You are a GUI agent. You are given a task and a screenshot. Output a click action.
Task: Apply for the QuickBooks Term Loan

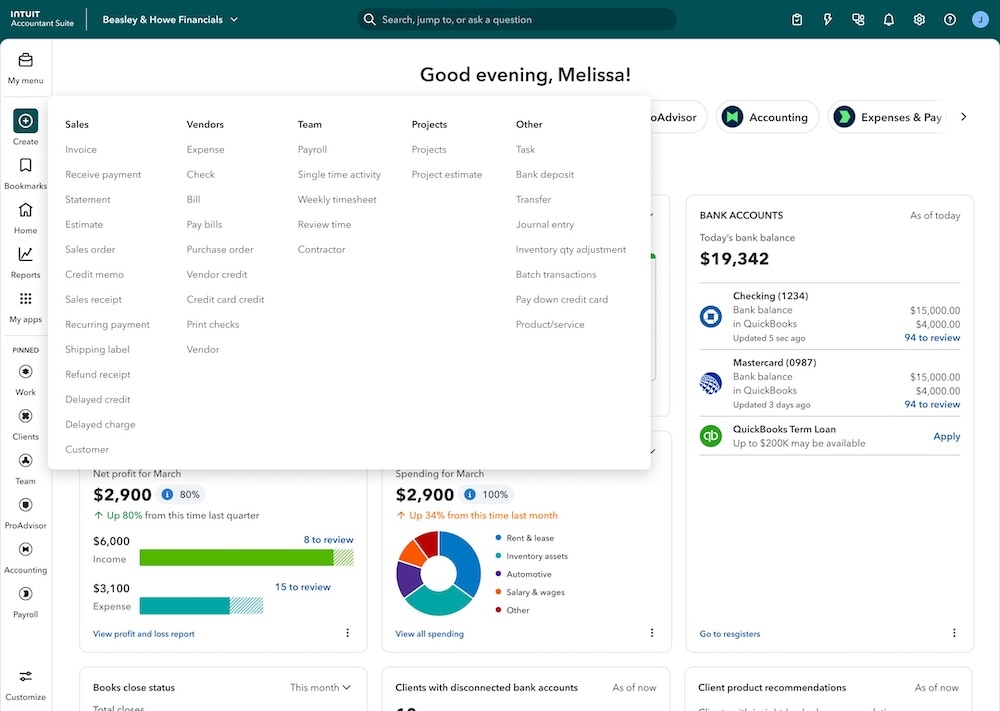946,437
